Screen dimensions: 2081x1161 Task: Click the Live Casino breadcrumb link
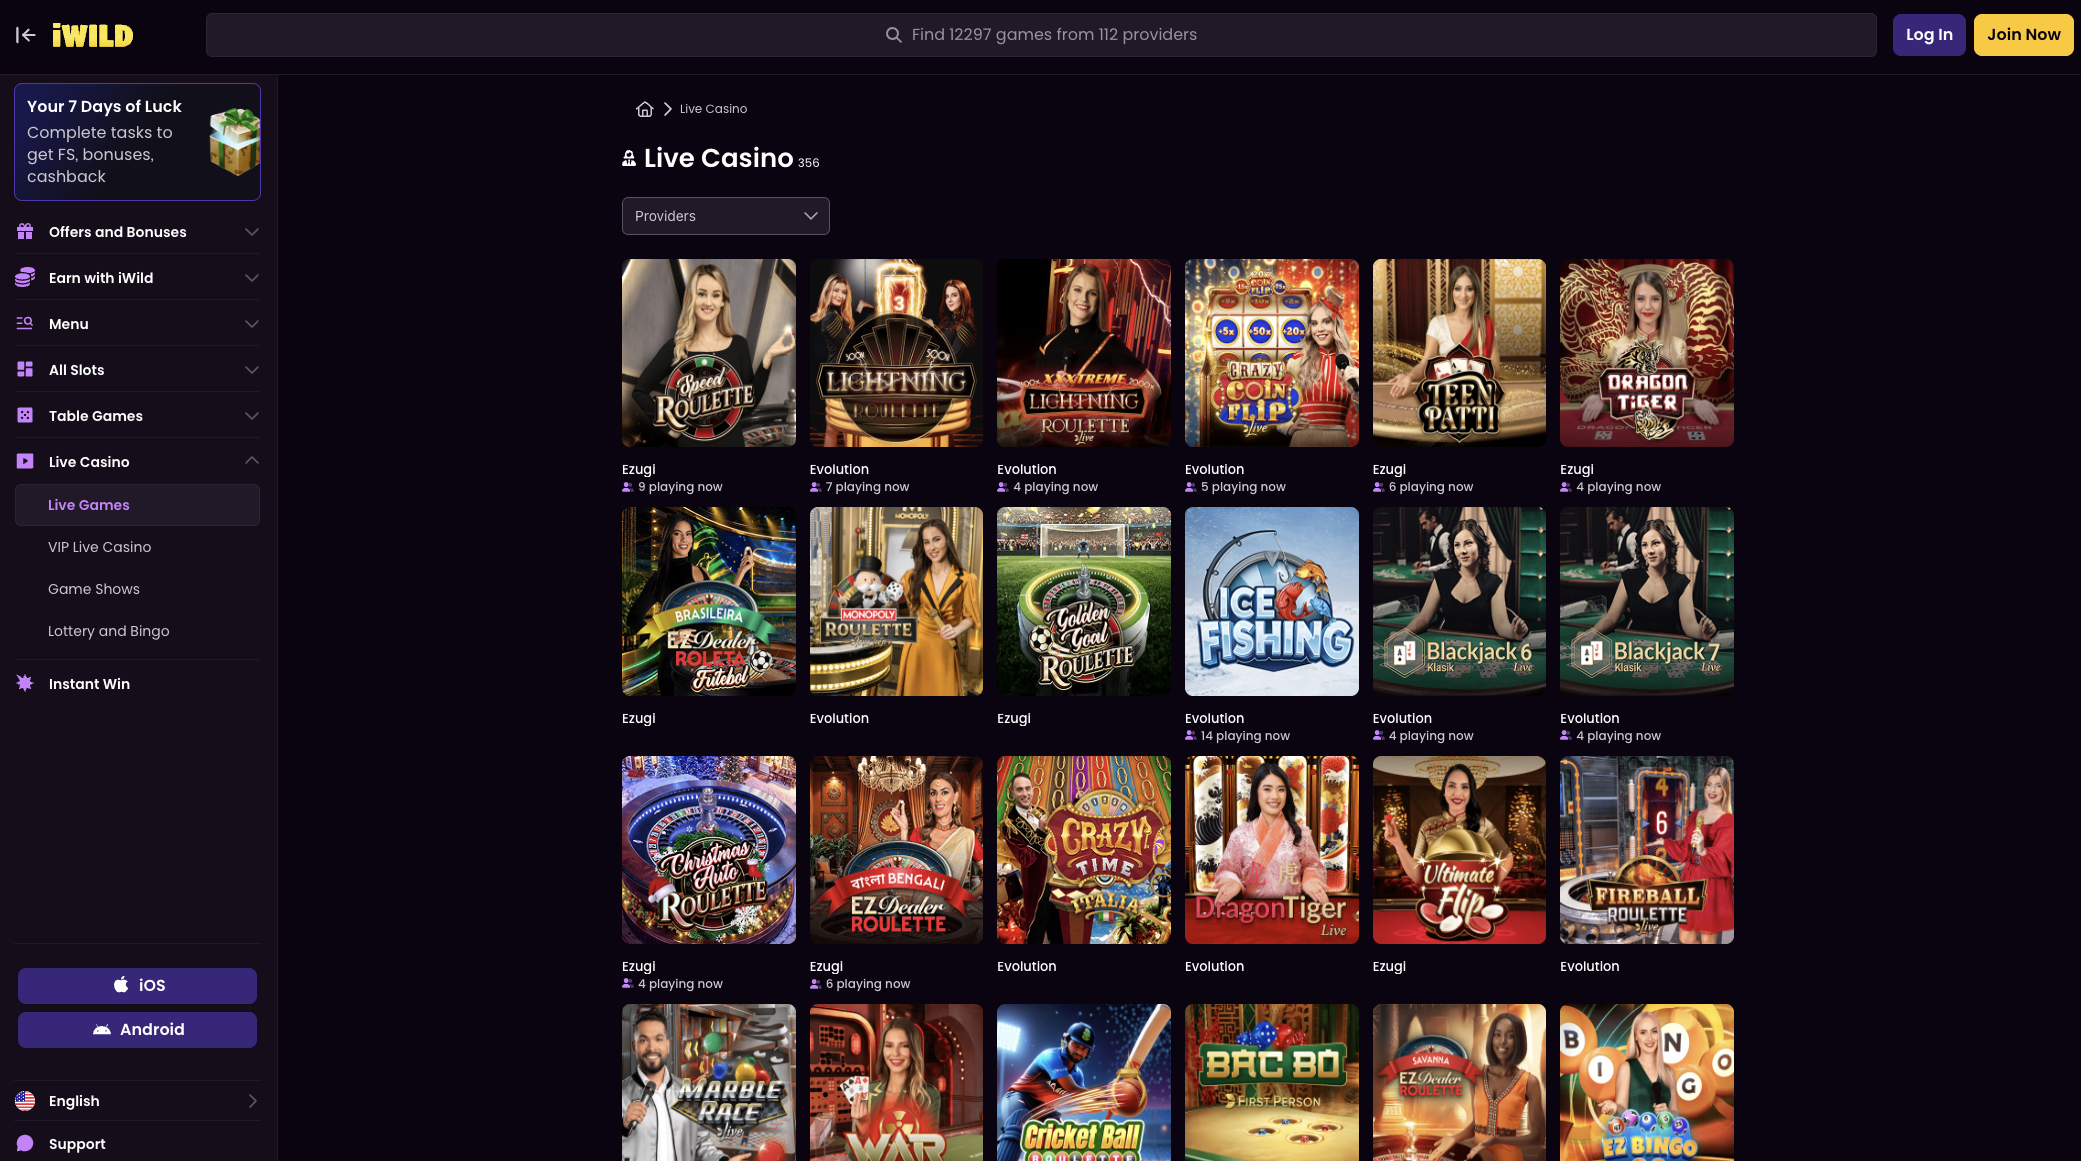pos(713,109)
